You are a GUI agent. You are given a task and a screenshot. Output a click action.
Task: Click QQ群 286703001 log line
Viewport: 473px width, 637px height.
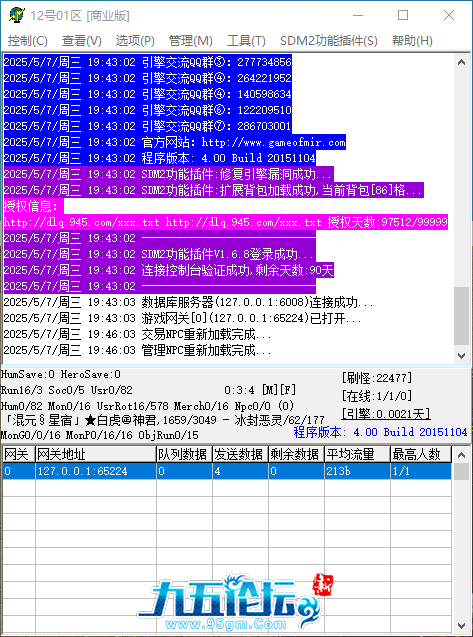(148, 126)
